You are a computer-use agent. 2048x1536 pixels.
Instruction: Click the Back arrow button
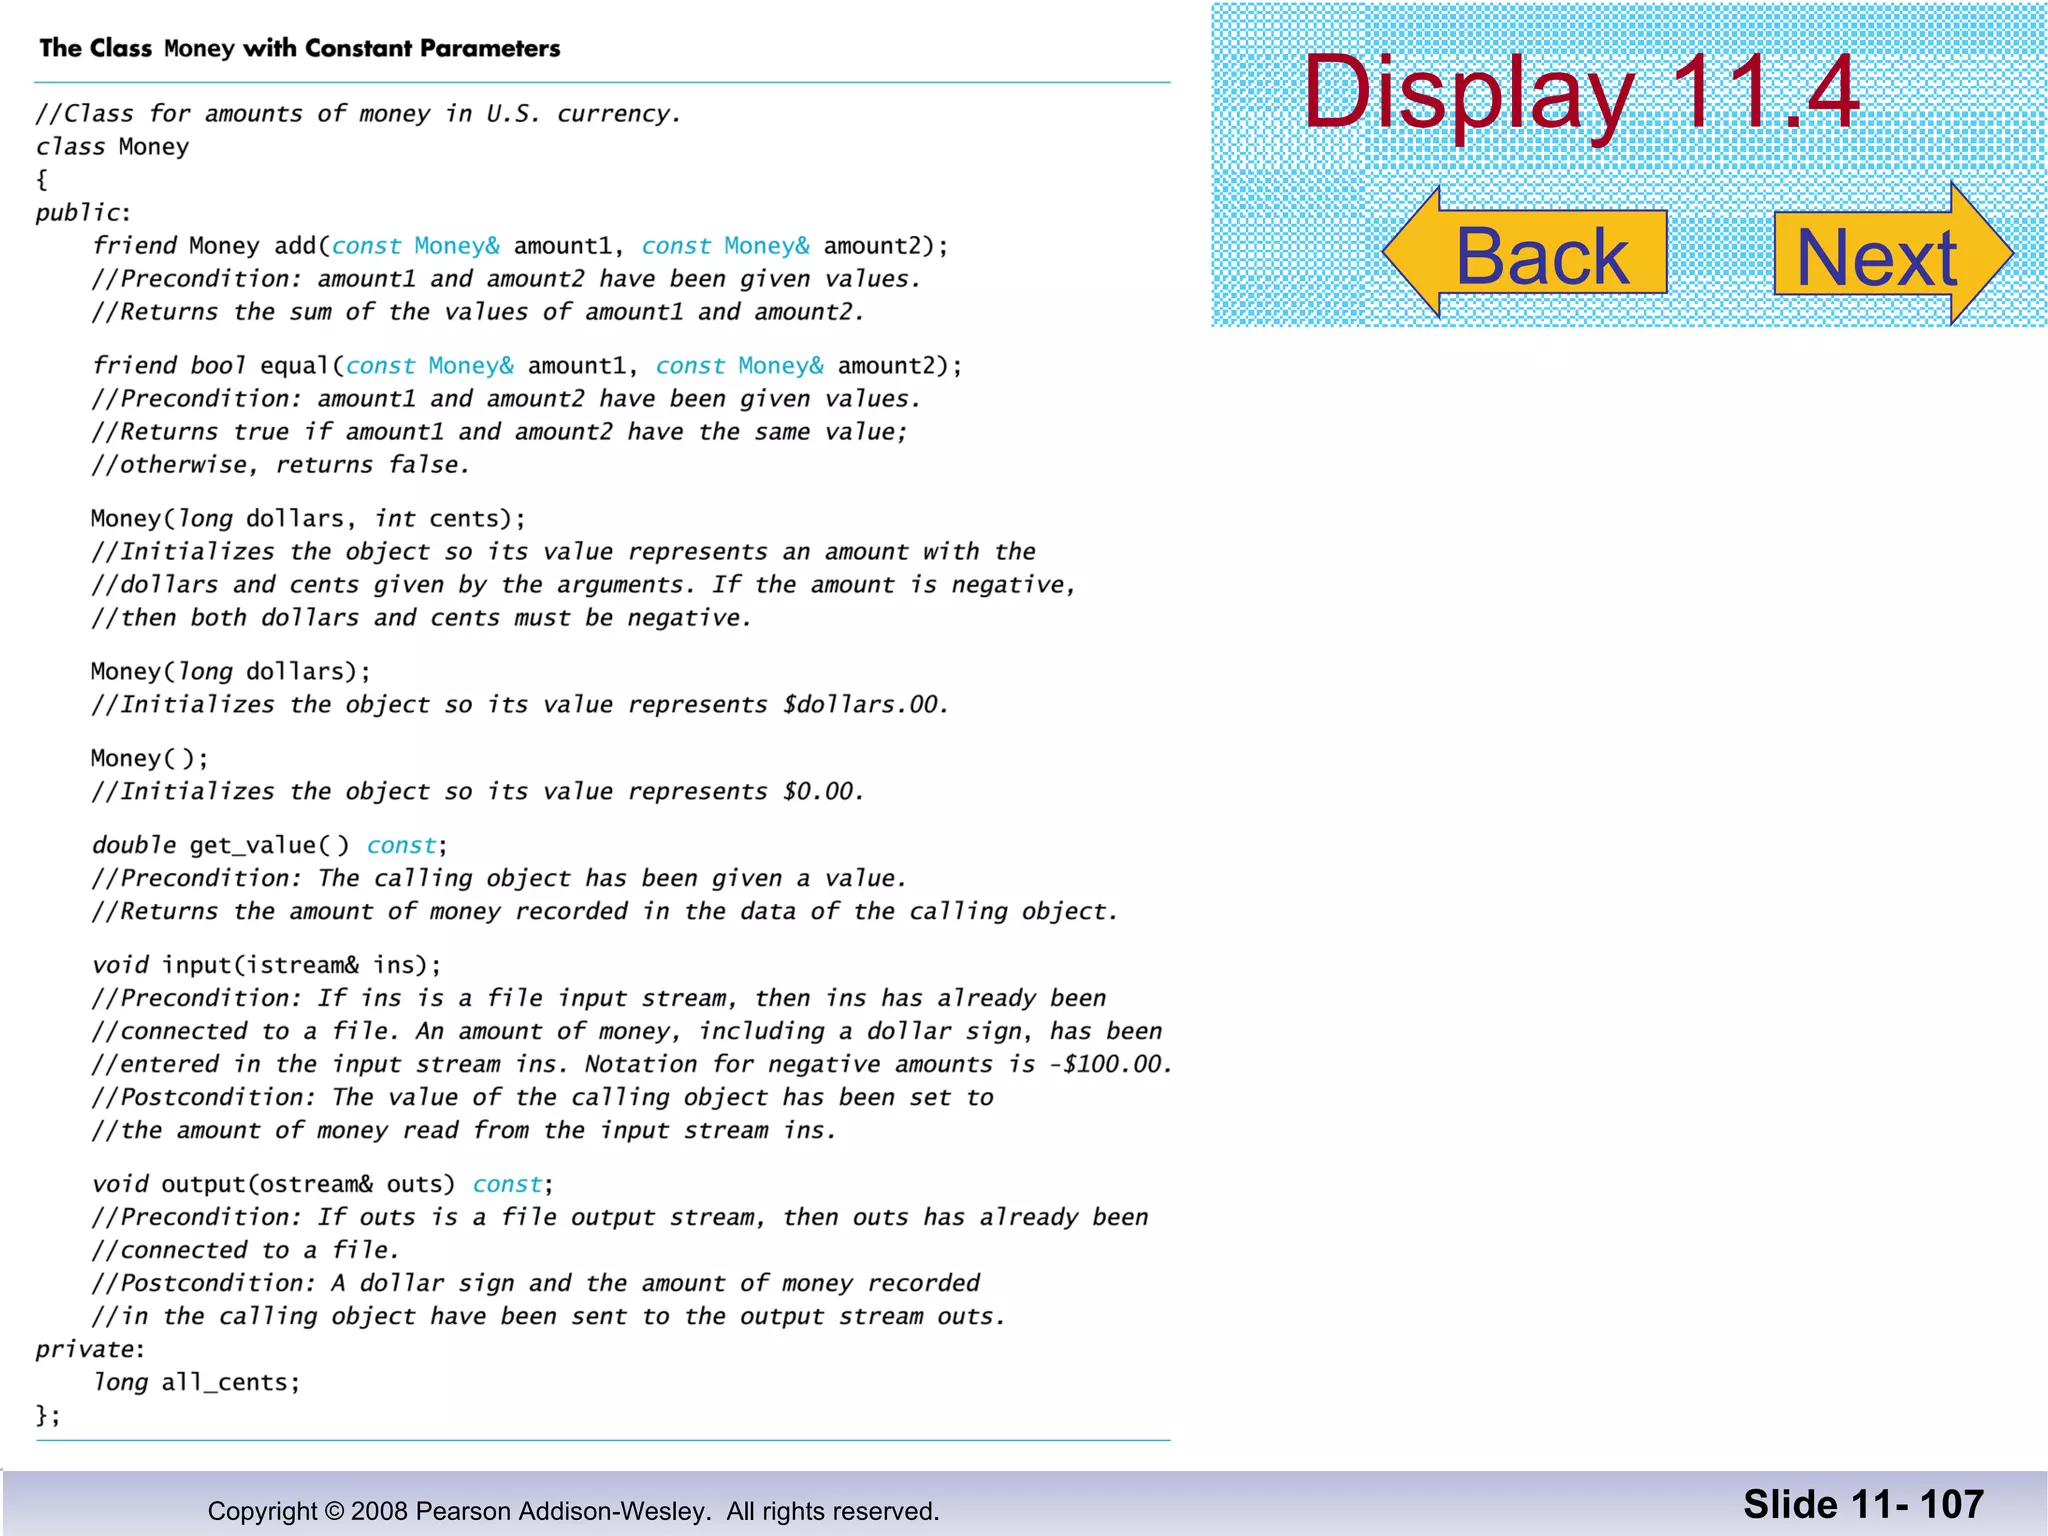tap(1525, 252)
